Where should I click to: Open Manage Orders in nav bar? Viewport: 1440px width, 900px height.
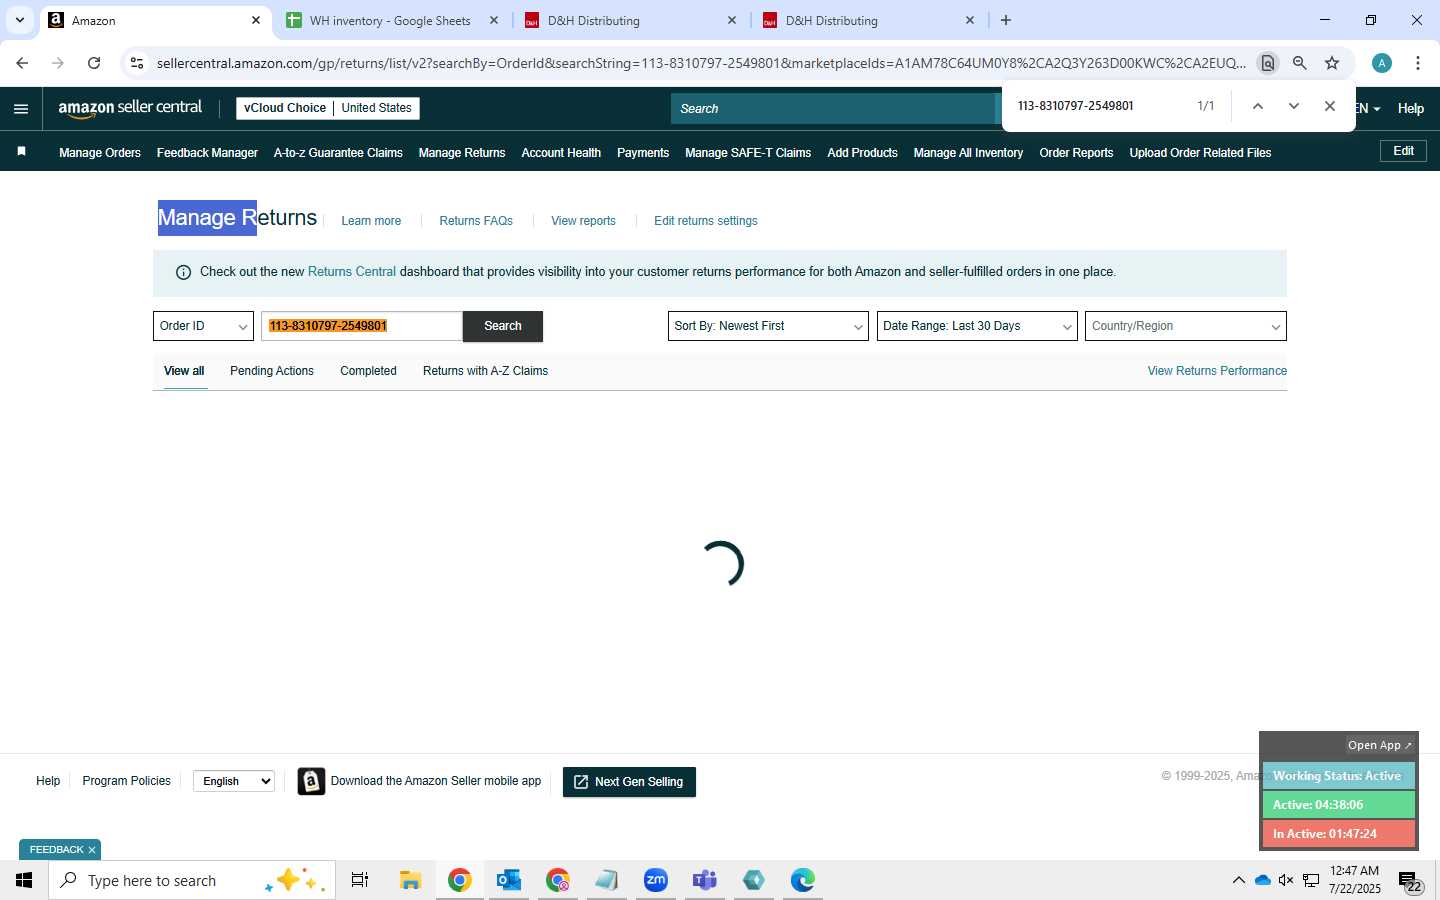point(100,153)
